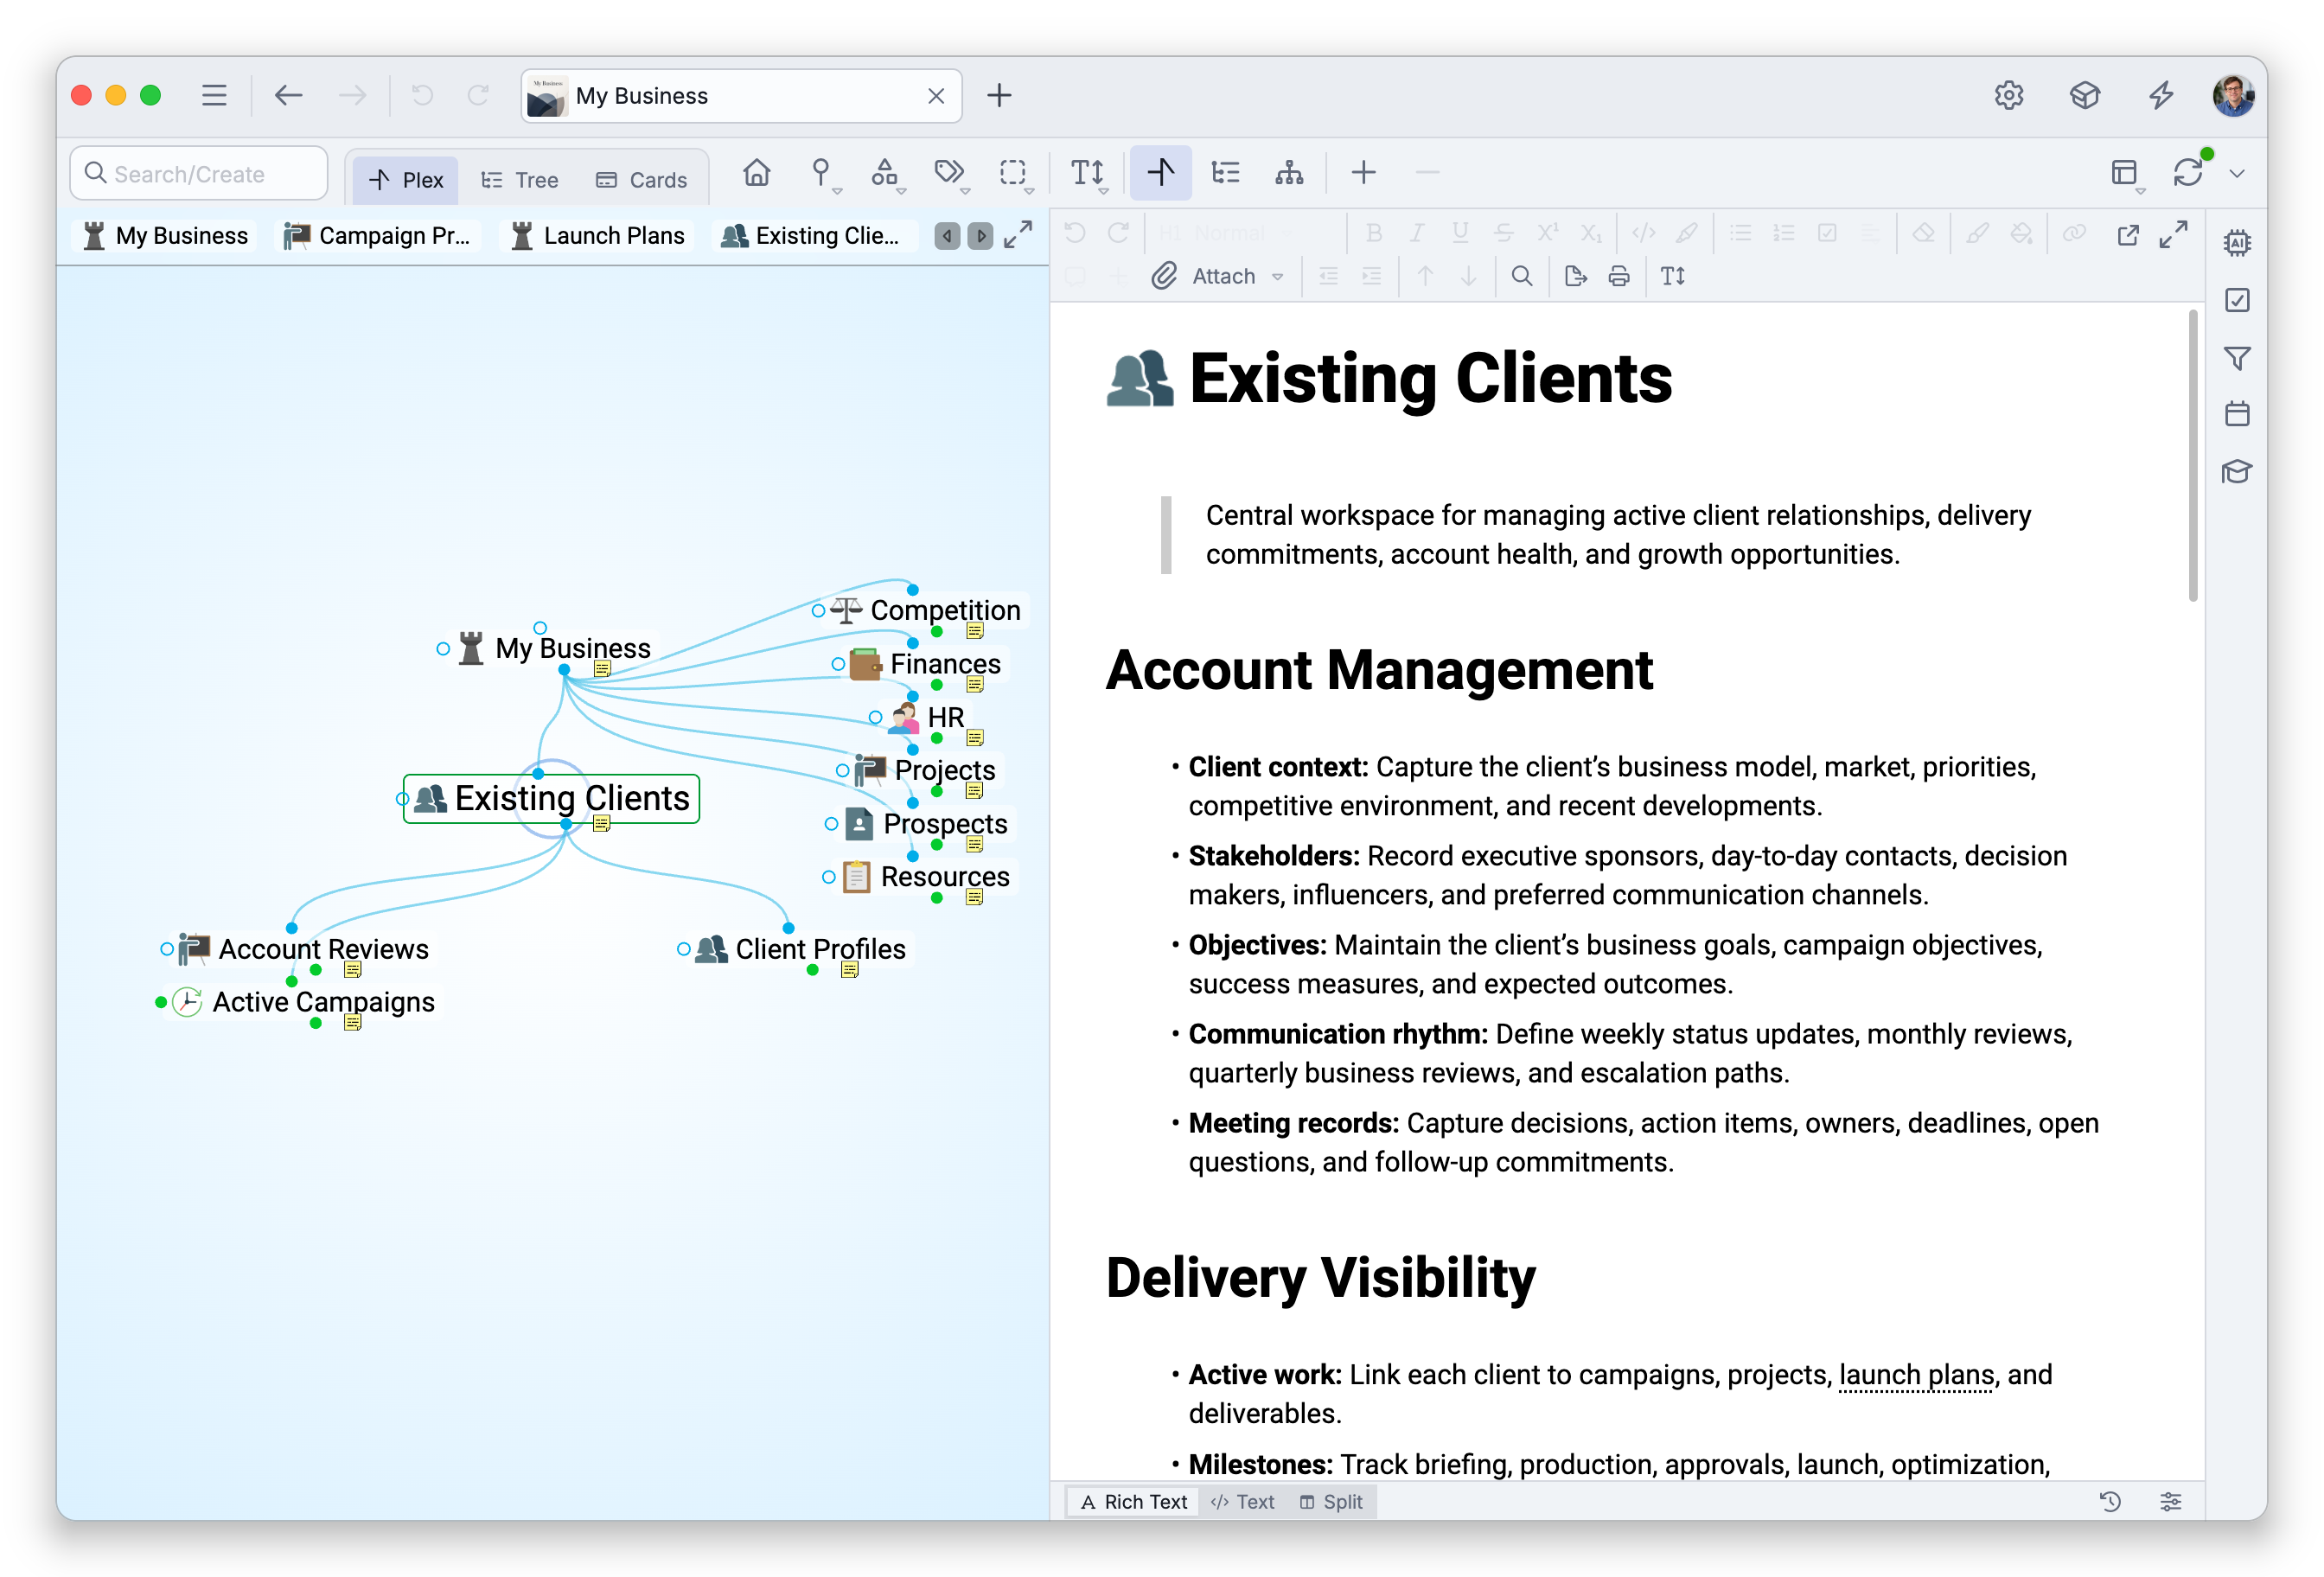Select the My Business pin tab
This screenshot has height=1577, width=2324.
(x=167, y=236)
